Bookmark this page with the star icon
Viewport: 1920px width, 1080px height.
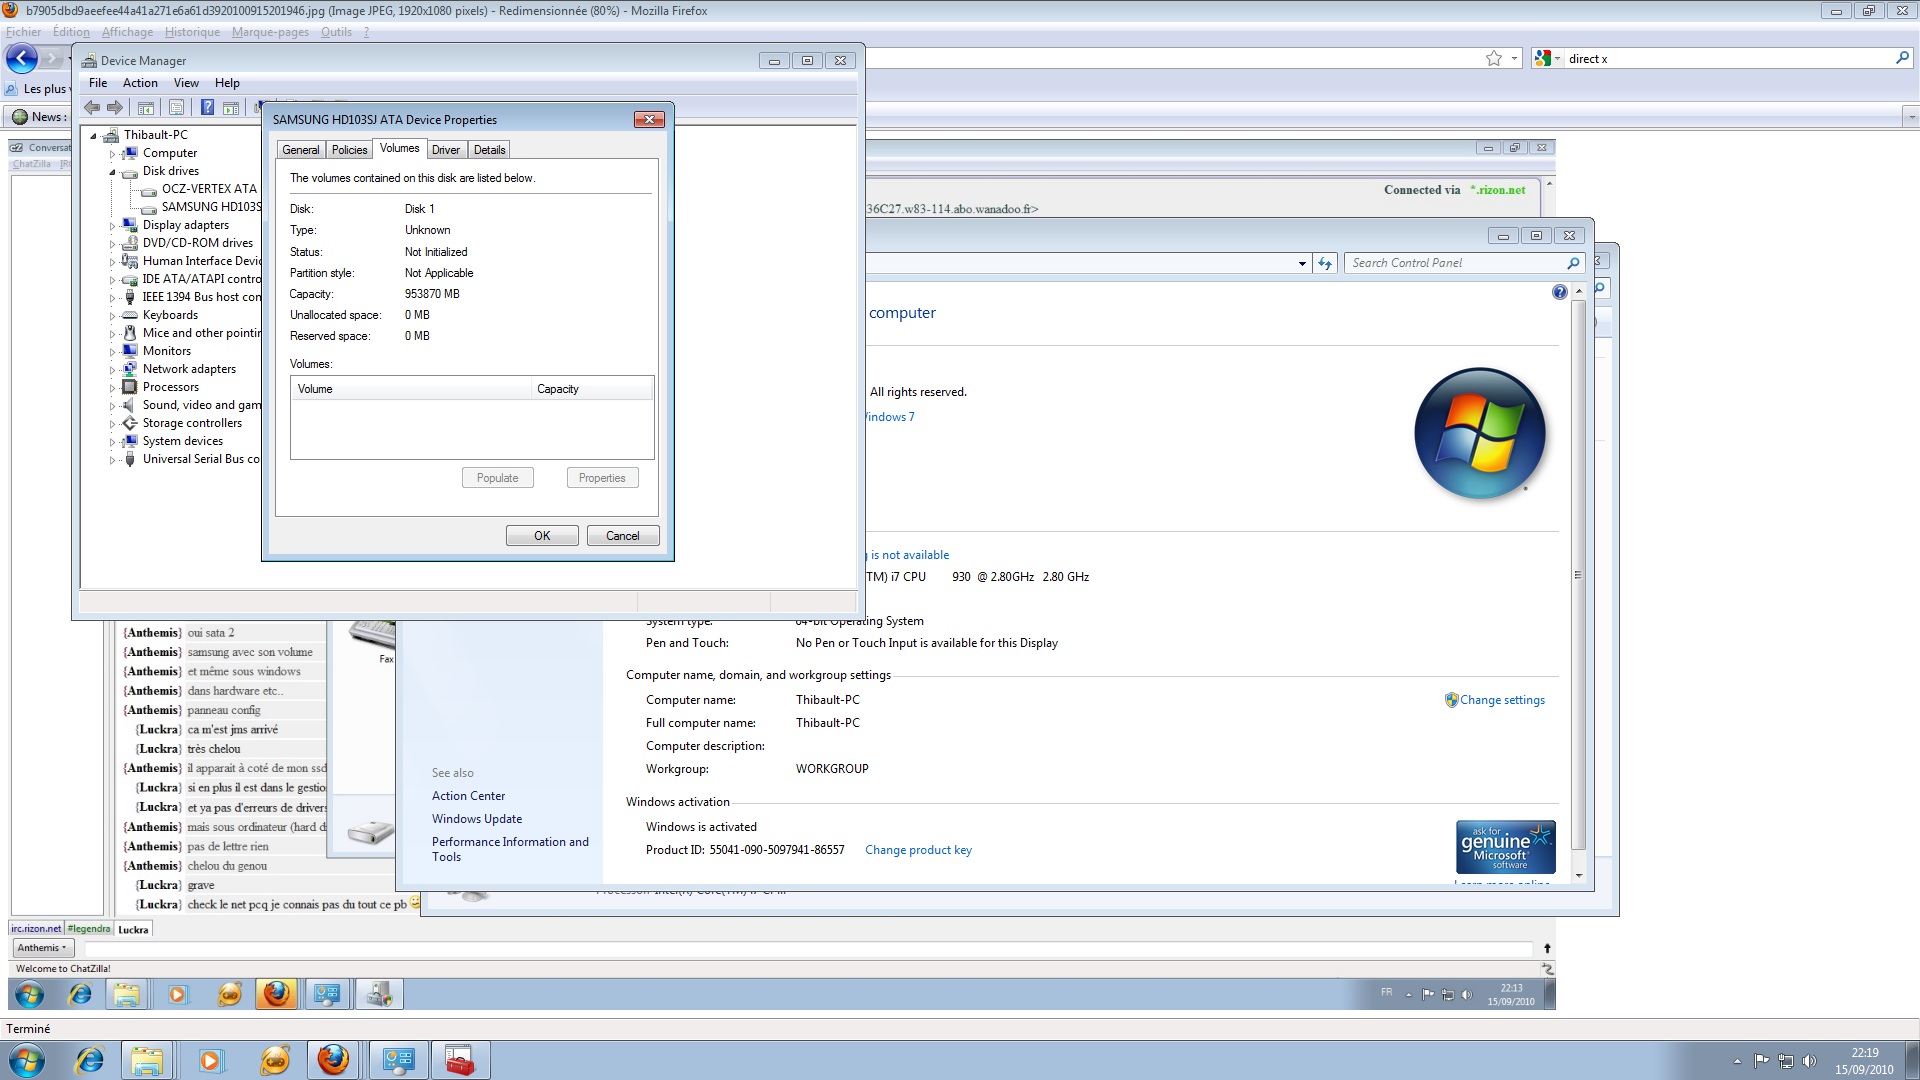[x=1494, y=58]
